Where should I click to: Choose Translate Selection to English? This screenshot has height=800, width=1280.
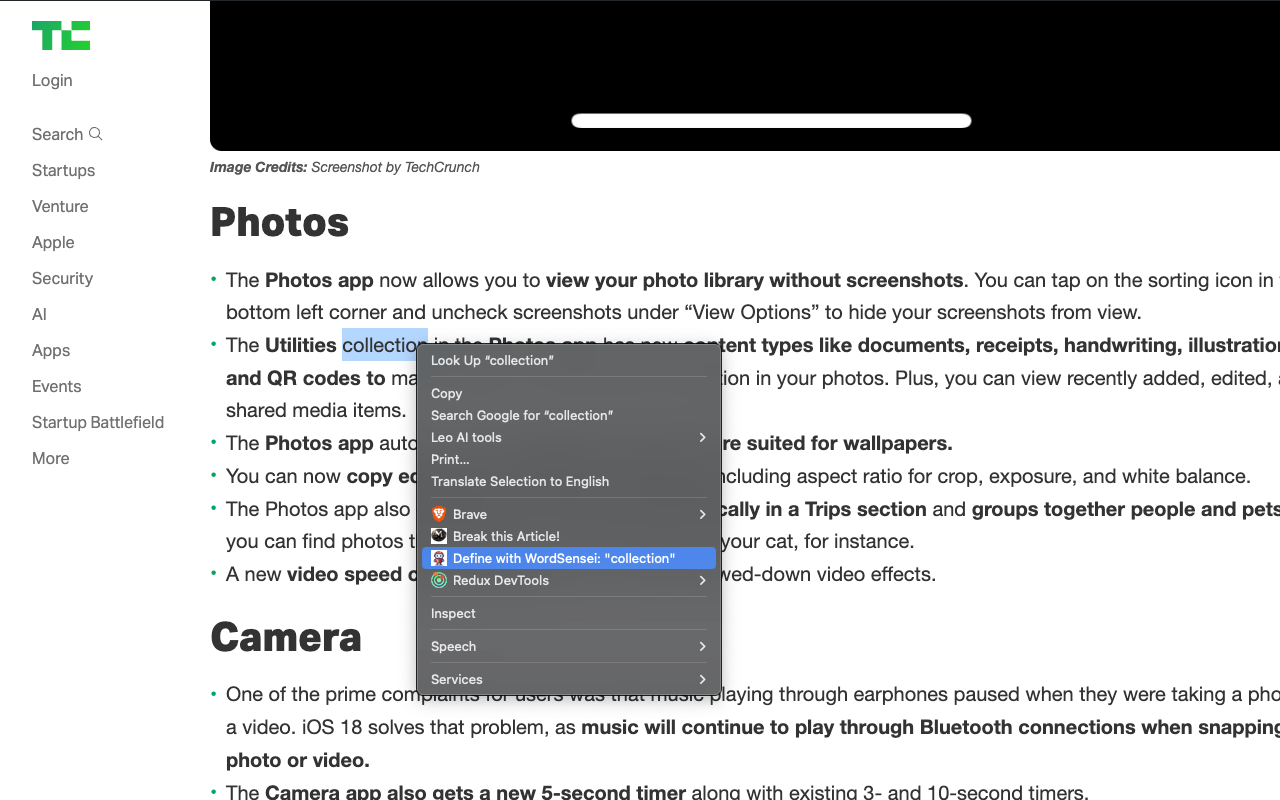[x=569, y=481]
